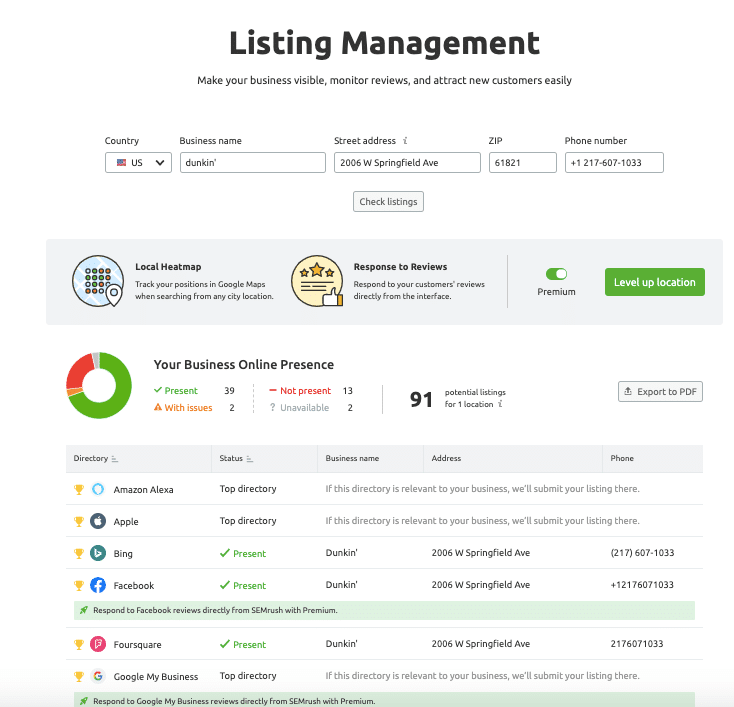The image size is (734, 707).
Task: Click the Business name input field
Action: pyautogui.click(x=253, y=162)
